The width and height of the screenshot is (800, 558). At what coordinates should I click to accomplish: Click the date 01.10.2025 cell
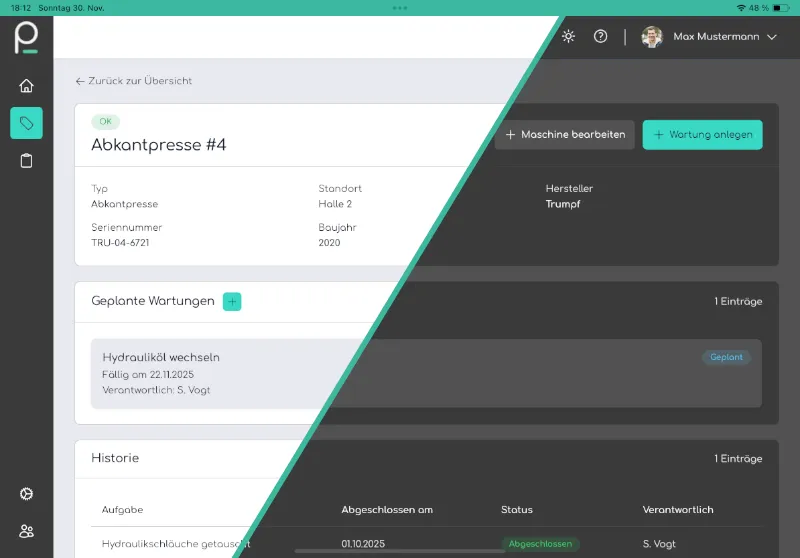[x=363, y=544]
